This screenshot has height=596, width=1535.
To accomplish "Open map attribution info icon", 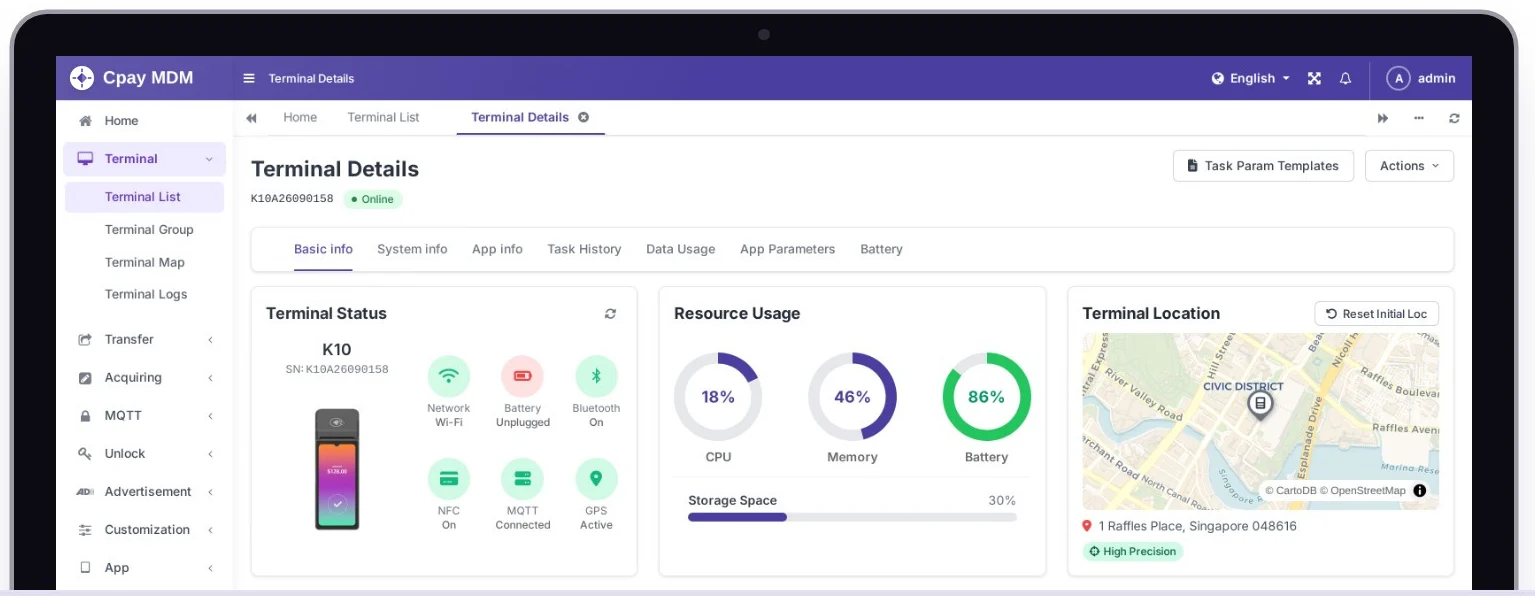I will 1420,490.
